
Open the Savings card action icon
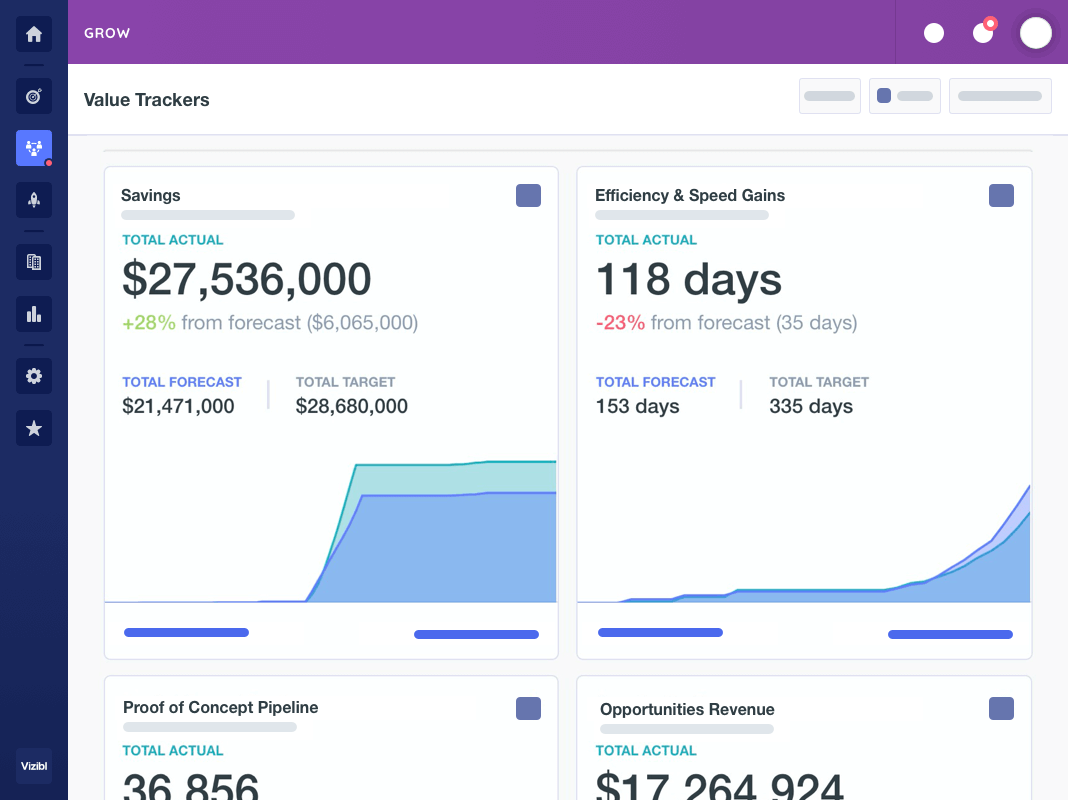pos(528,195)
